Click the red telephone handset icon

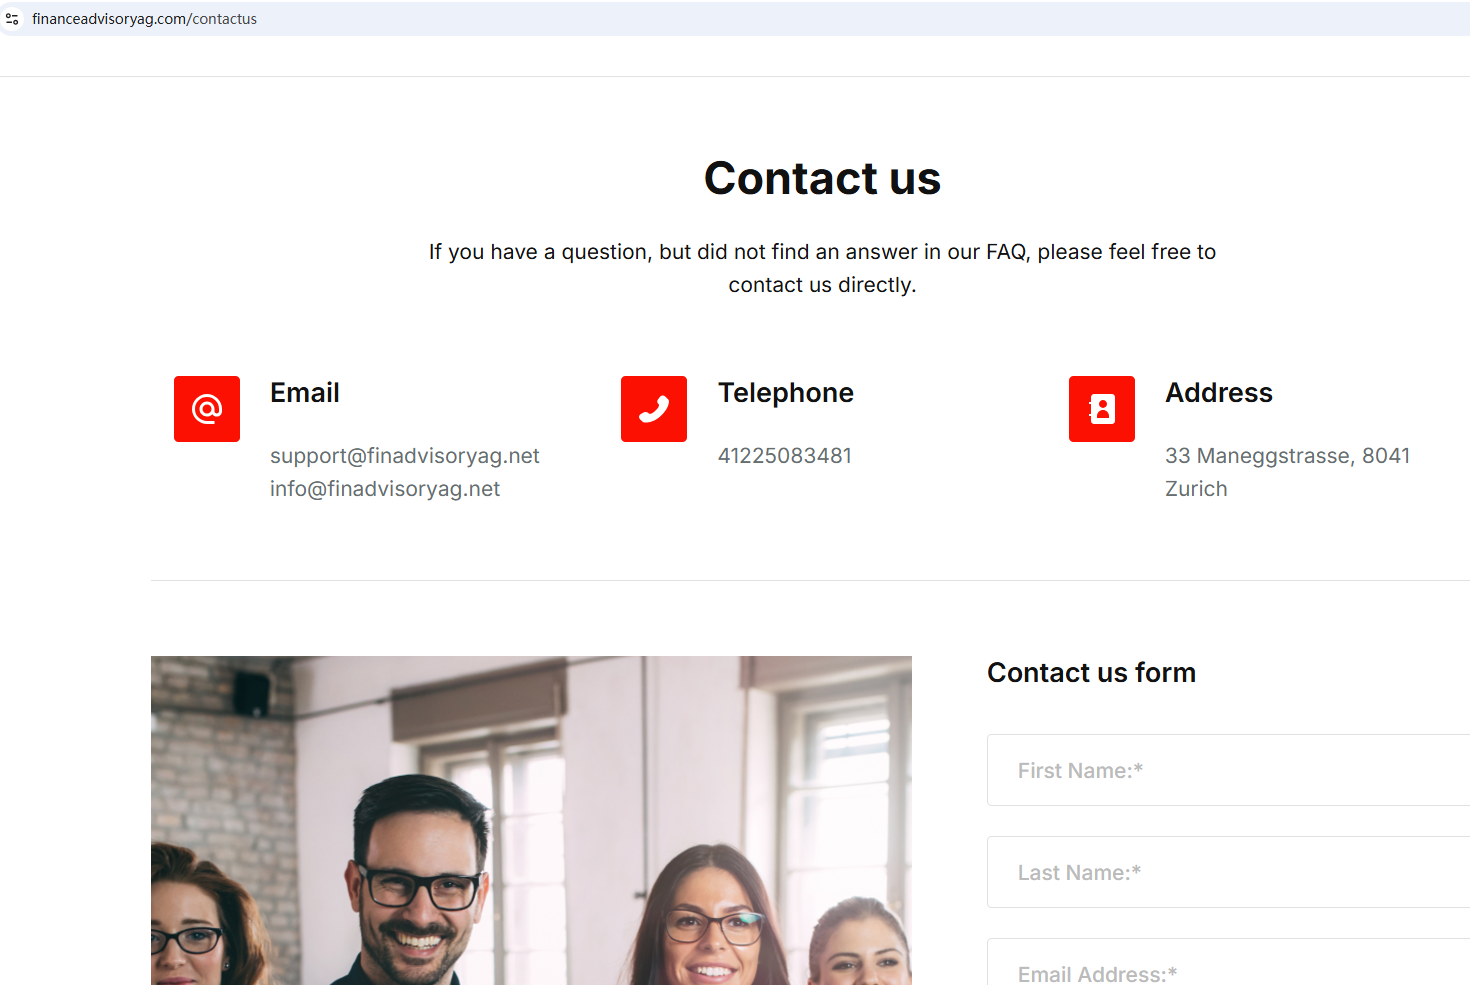(654, 409)
